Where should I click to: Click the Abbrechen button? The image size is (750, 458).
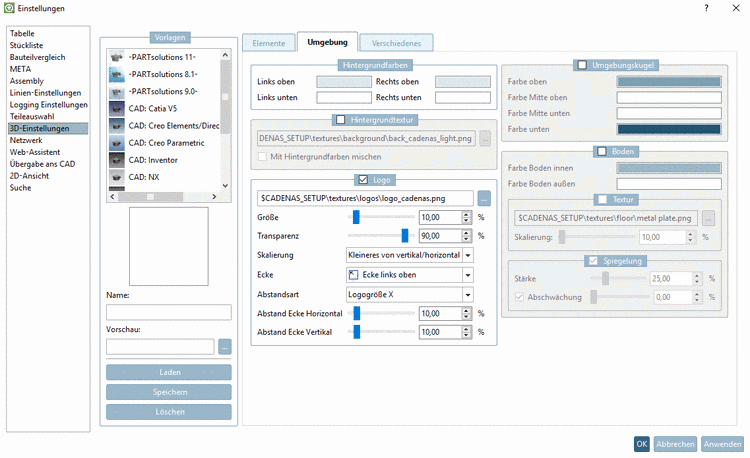675,444
